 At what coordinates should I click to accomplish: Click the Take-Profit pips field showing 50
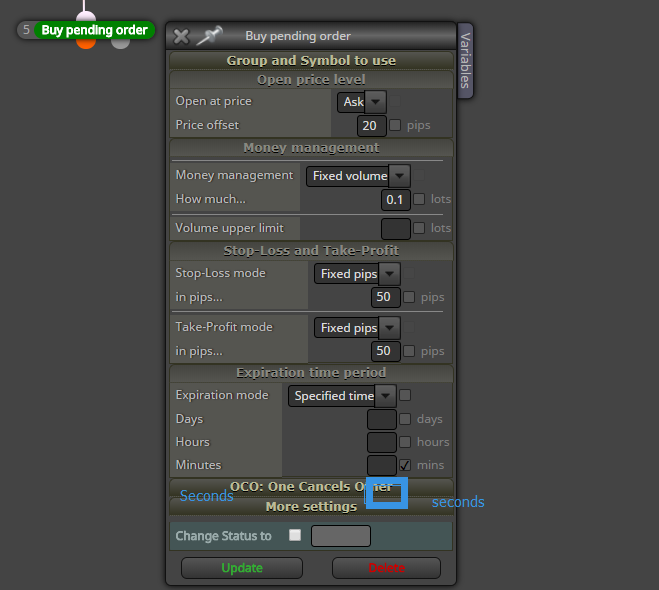[x=385, y=351]
